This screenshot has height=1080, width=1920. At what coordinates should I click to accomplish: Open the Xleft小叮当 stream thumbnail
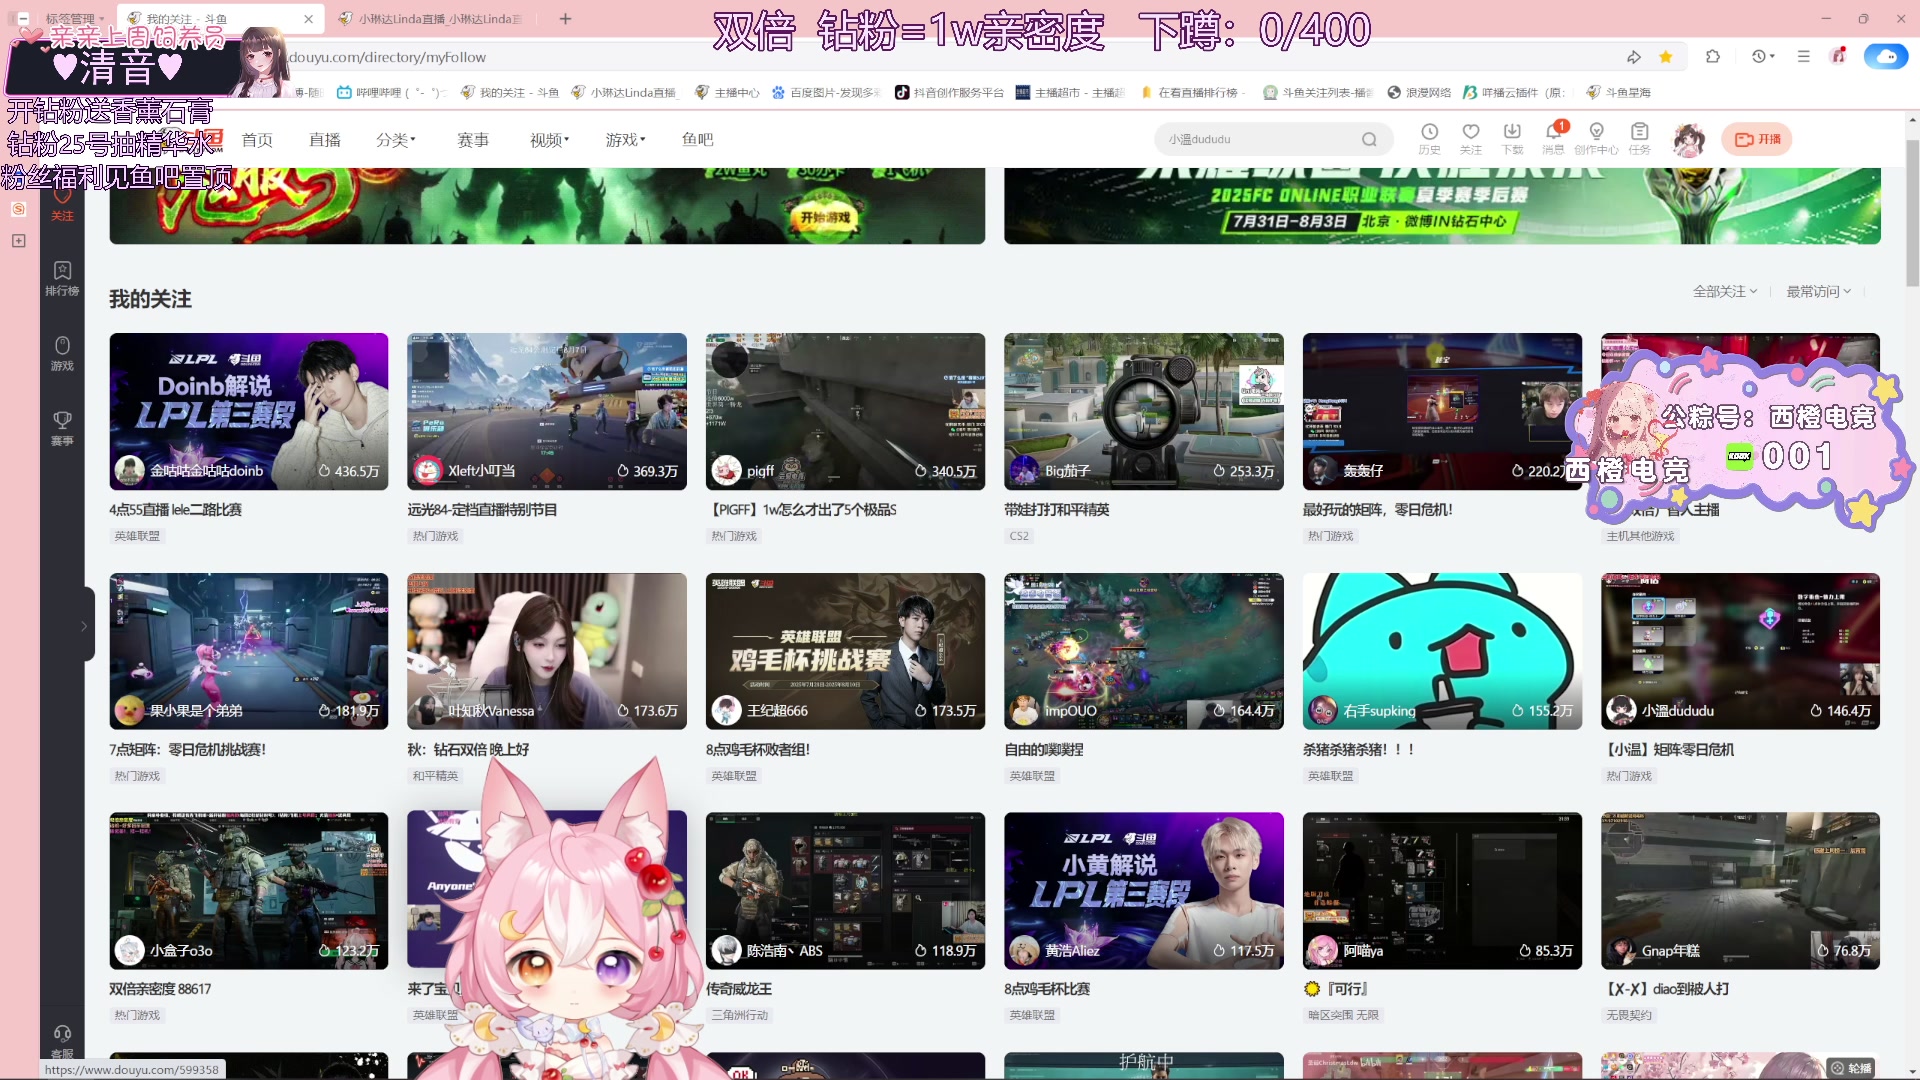[x=547, y=411]
